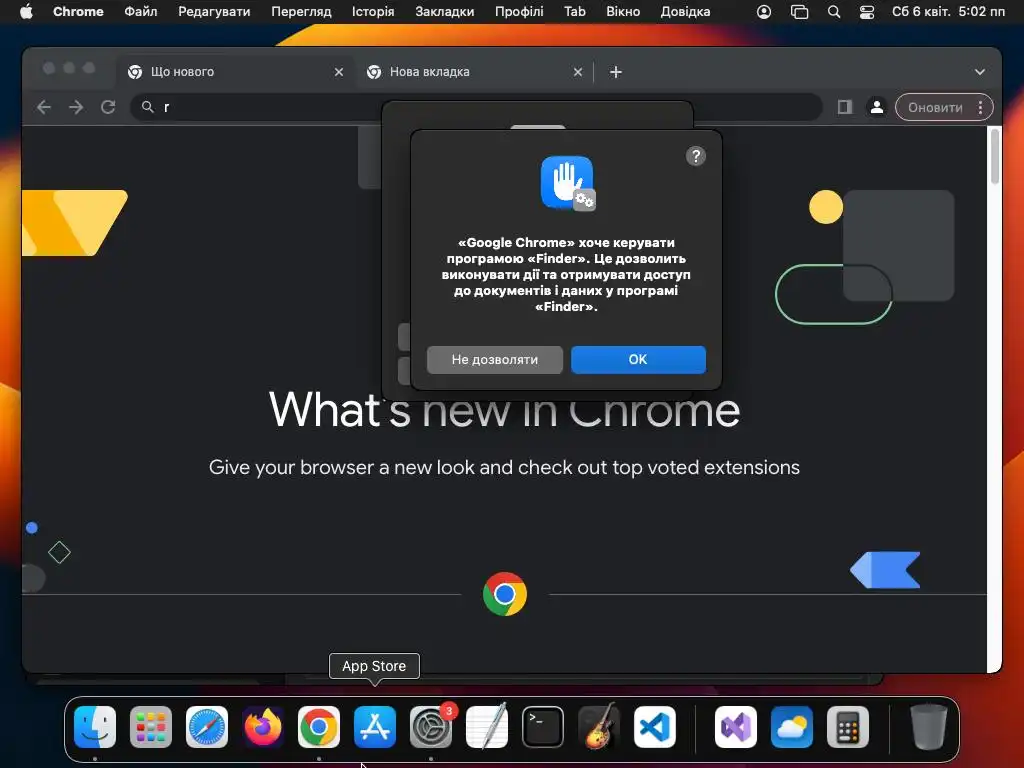This screenshot has width=1024, height=768.
Task: Open the "Перегляд" menu
Action: (x=301, y=12)
